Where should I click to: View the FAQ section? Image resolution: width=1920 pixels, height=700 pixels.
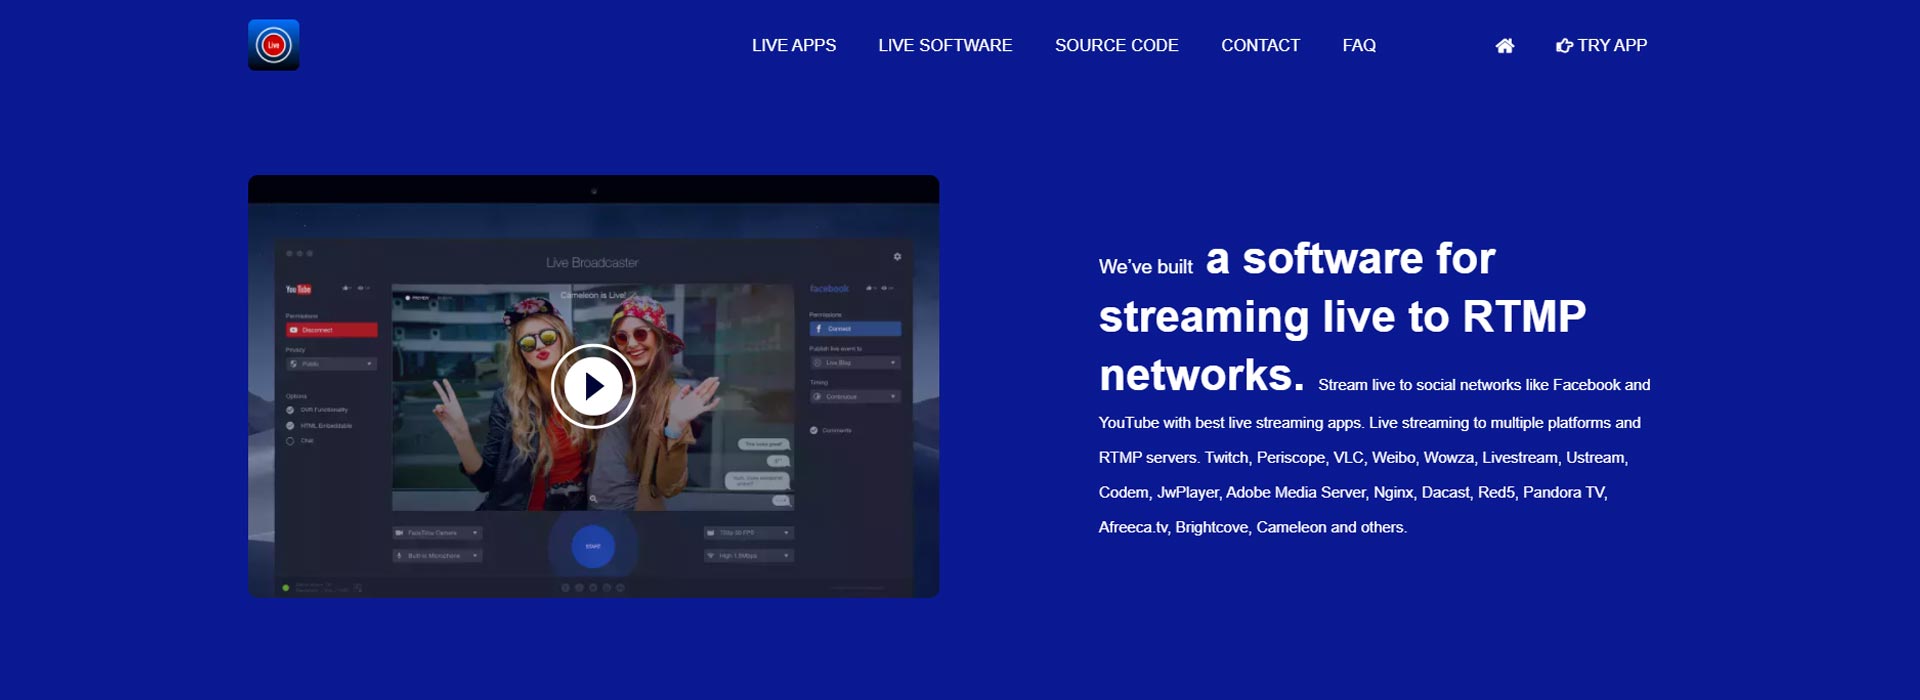pos(1359,45)
